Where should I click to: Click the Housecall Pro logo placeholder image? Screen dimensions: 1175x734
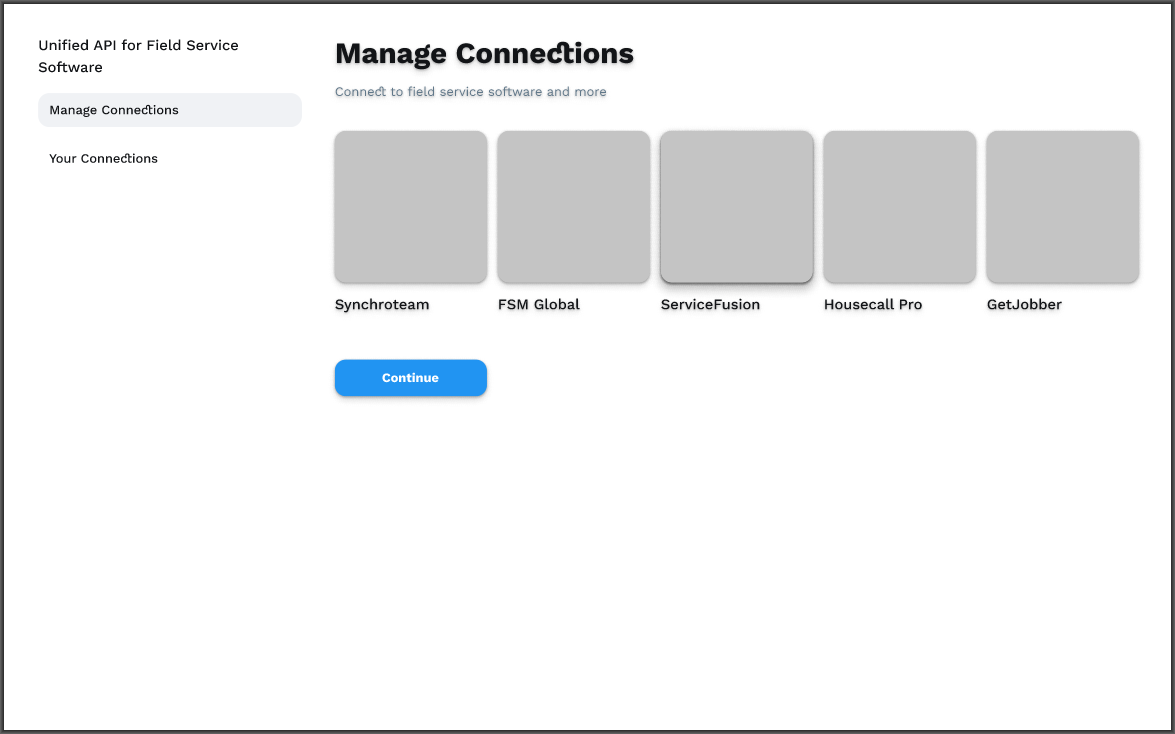click(898, 206)
